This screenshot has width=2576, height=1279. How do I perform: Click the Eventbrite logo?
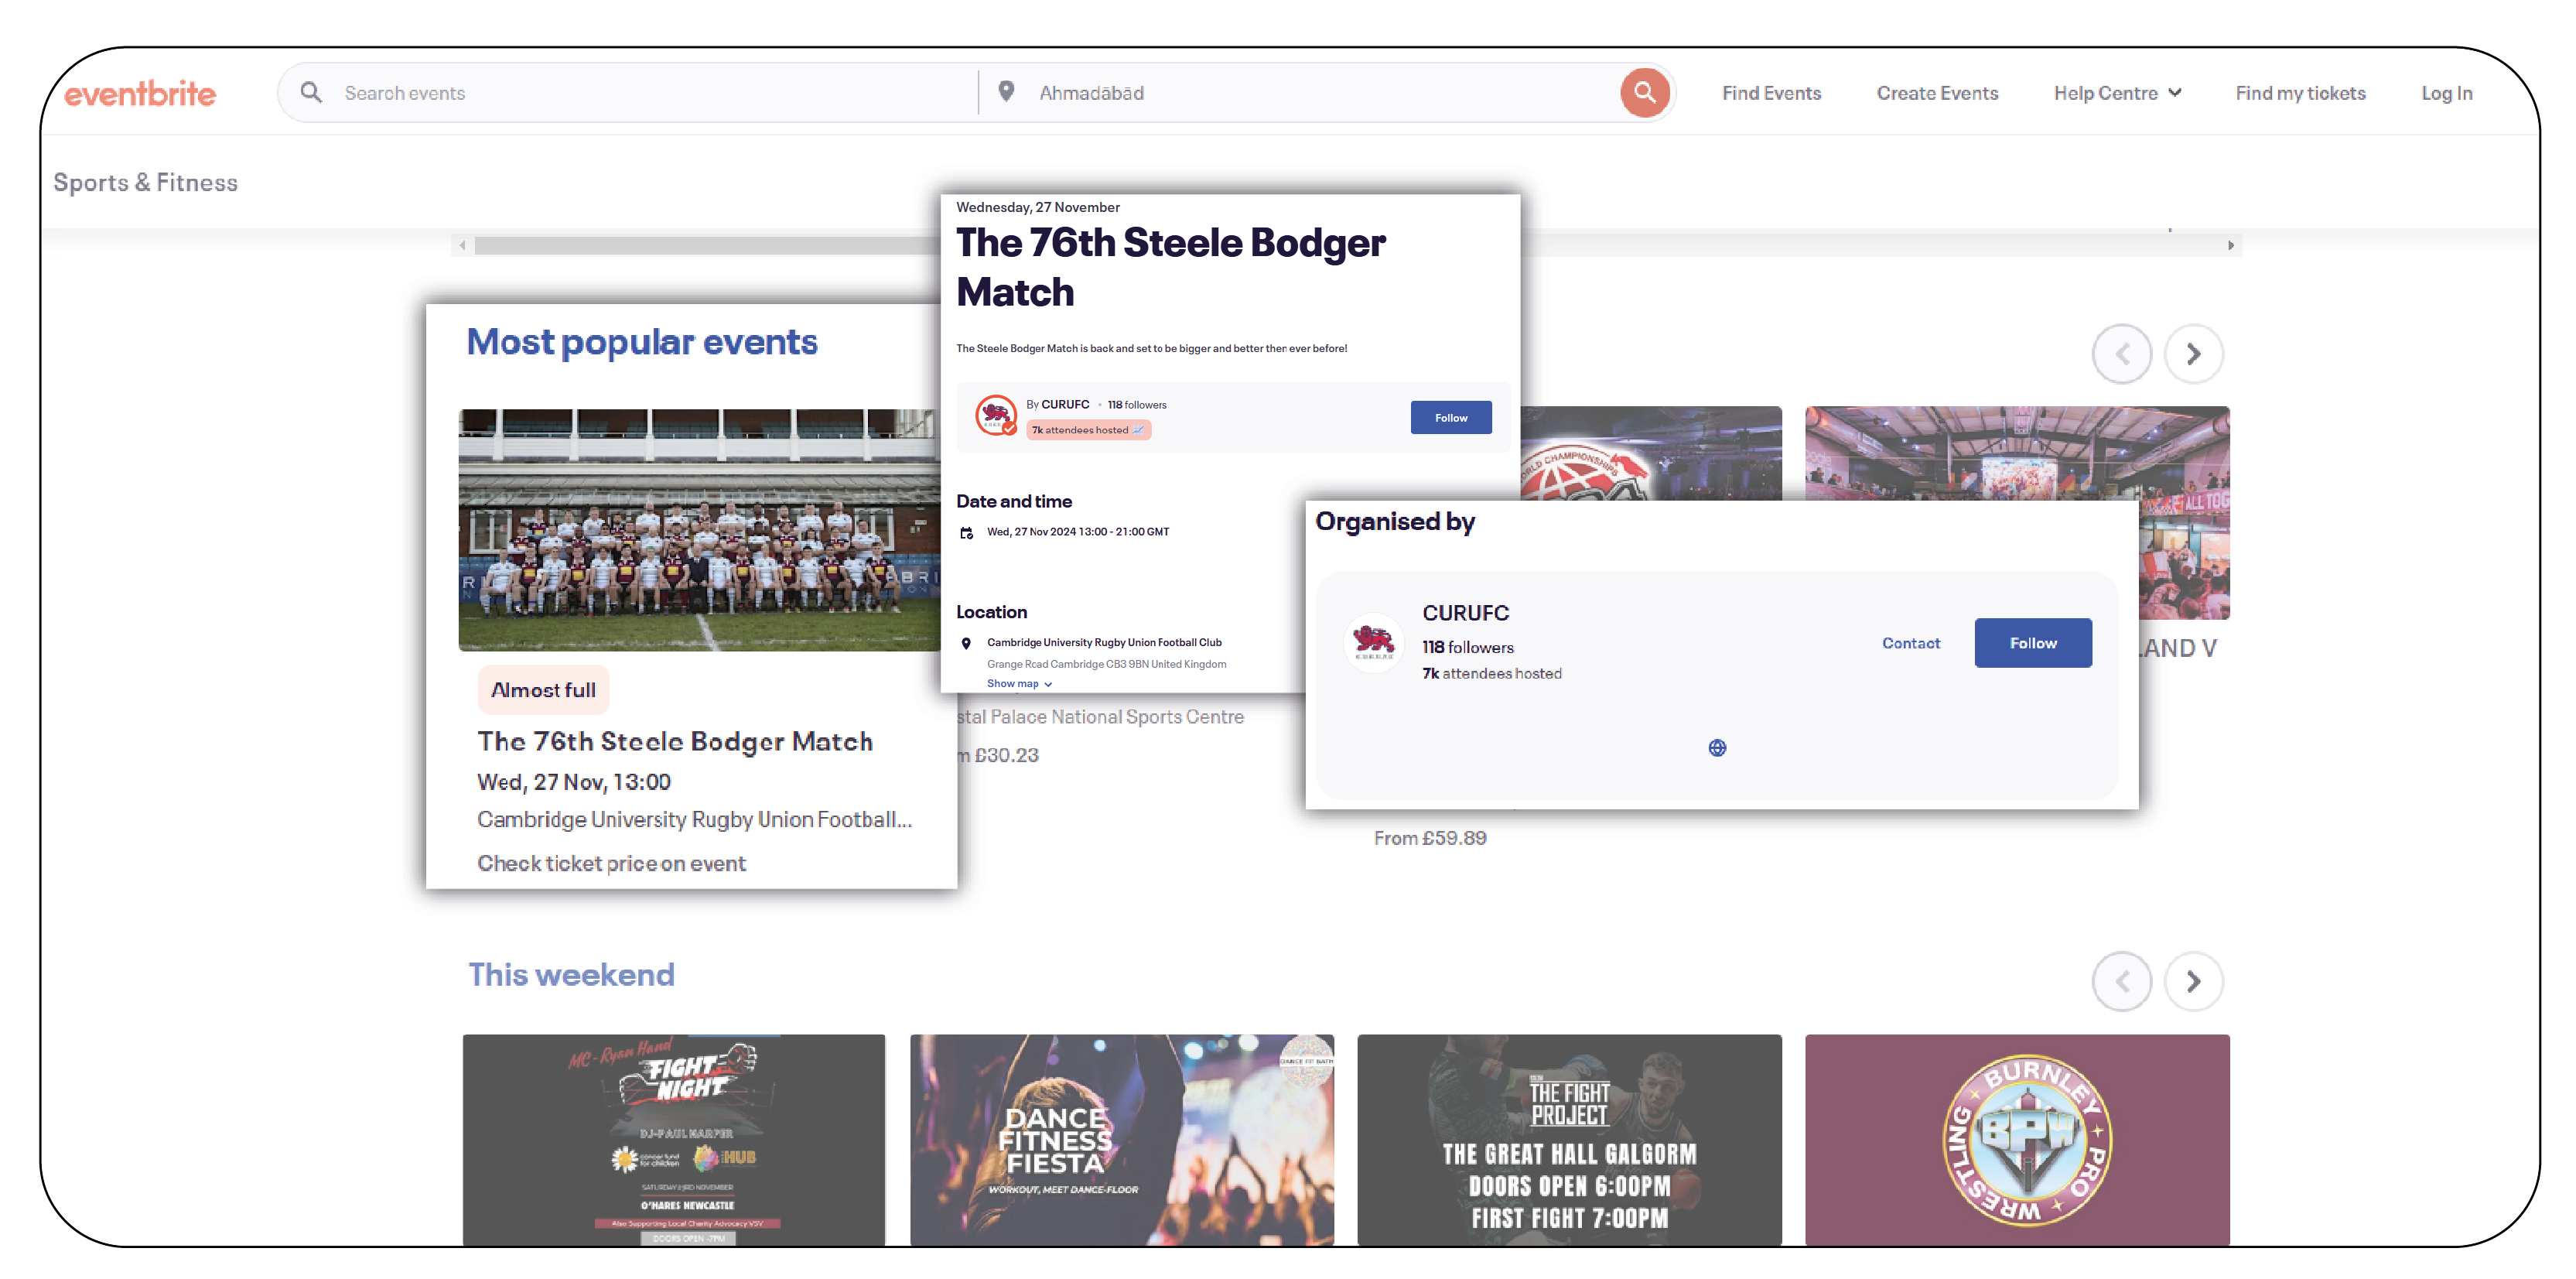click(140, 93)
